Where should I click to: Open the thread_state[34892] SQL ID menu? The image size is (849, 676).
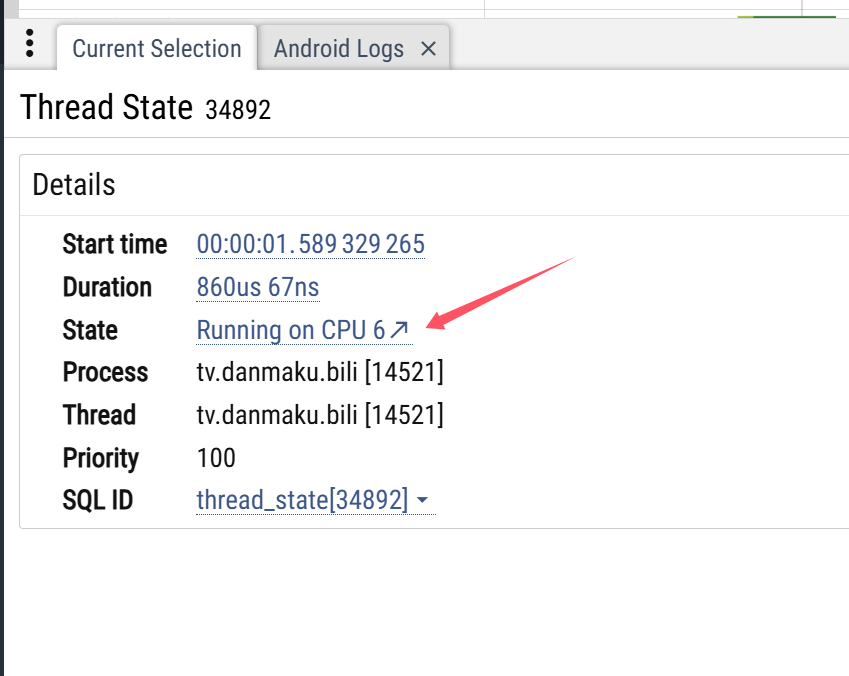point(302,500)
